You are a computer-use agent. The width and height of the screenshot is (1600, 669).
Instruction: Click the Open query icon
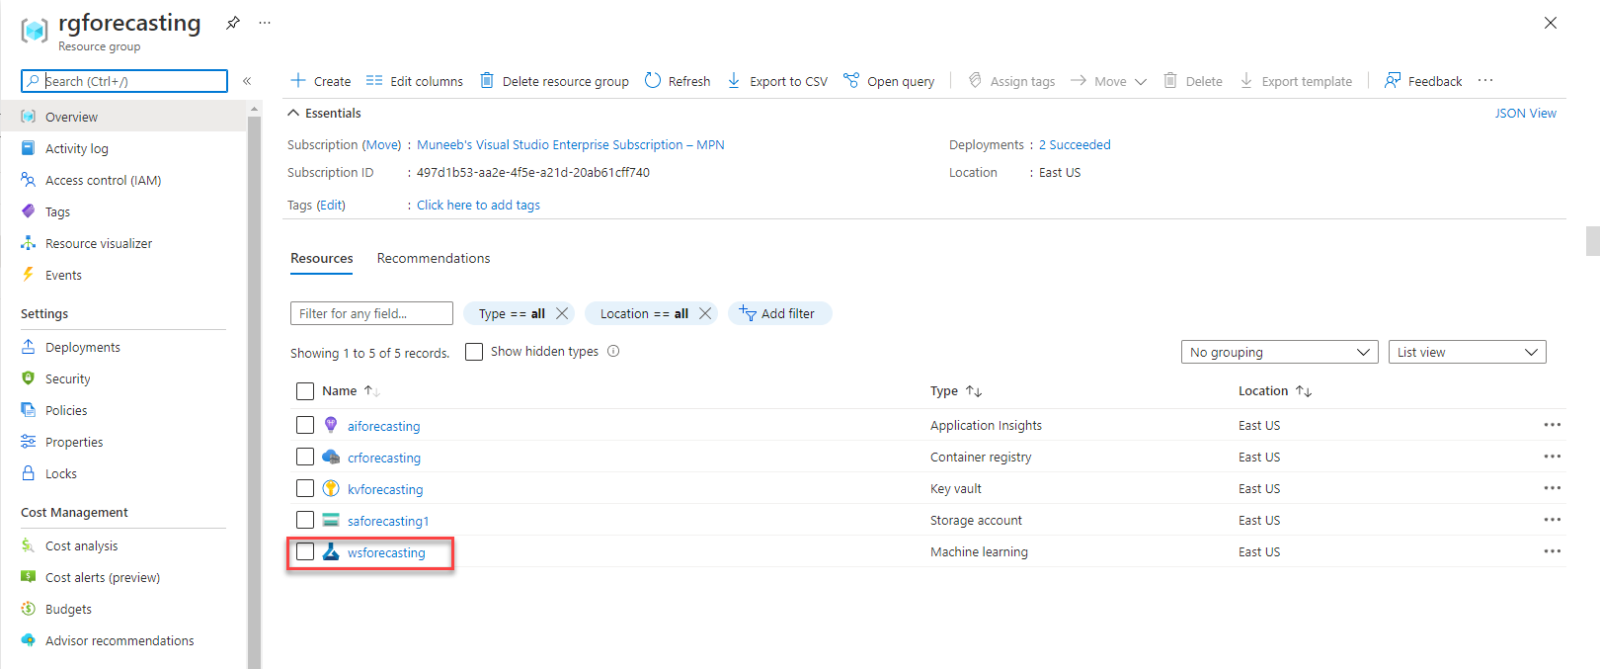tap(851, 81)
